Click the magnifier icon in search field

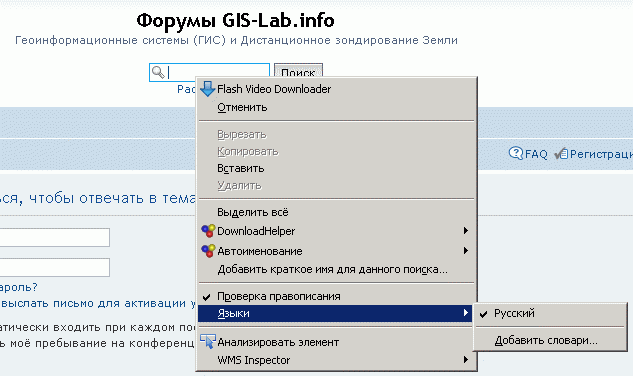pos(158,72)
